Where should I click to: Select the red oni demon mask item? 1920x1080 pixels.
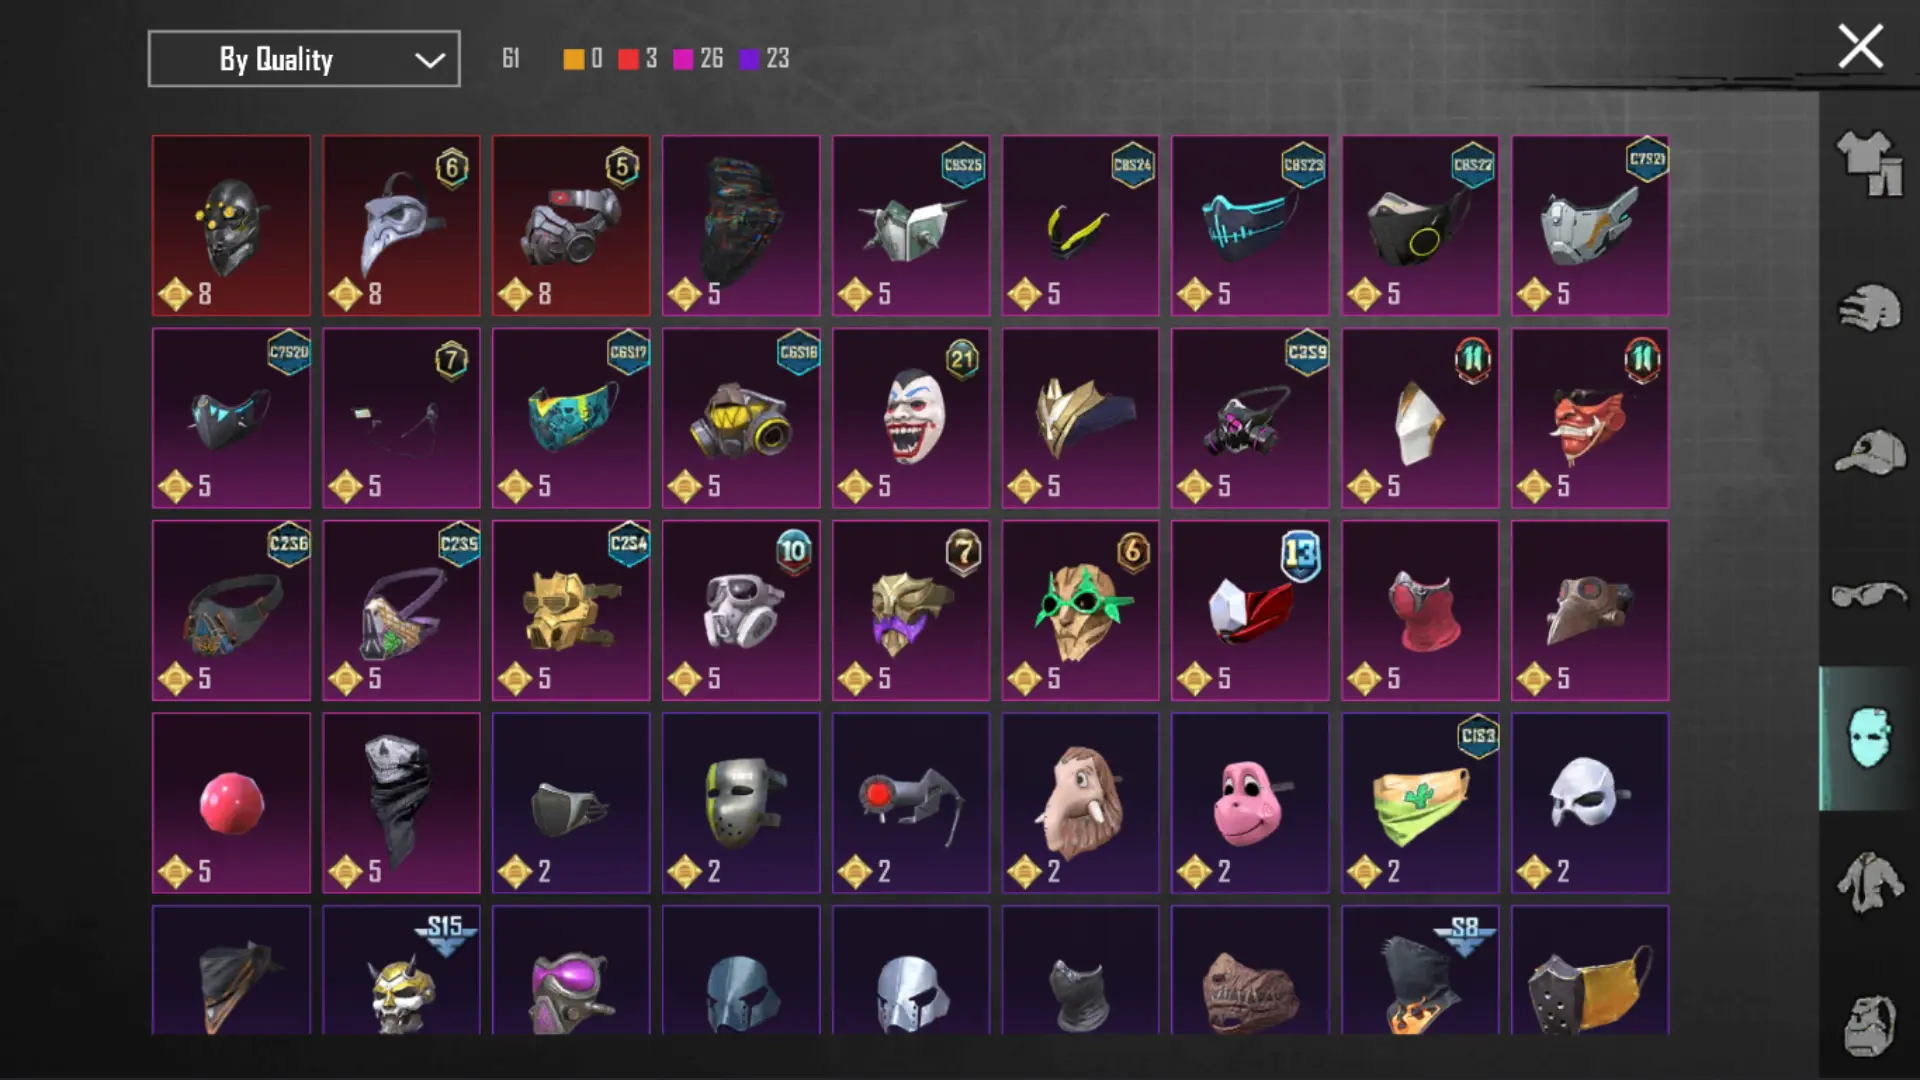pyautogui.click(x=1590, y=418)
